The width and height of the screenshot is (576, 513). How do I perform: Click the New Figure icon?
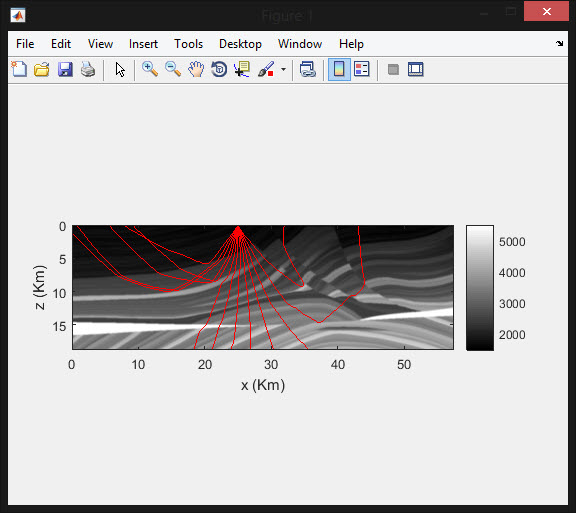coord(19,69)
